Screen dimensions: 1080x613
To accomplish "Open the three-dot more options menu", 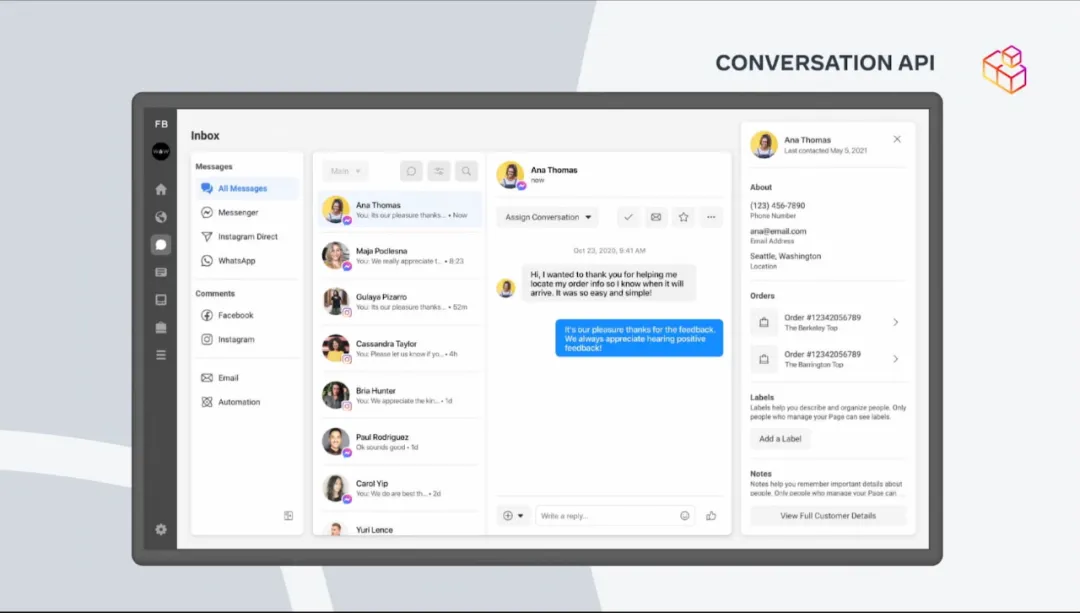I will tap(711, 217).
